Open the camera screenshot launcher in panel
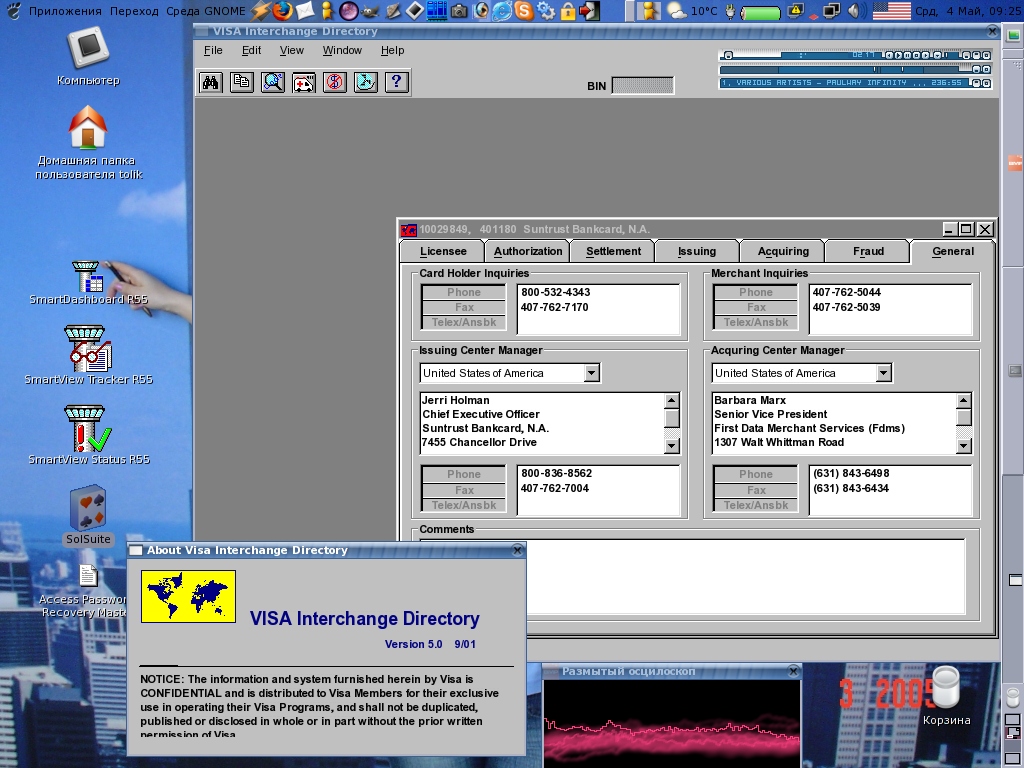 (x=459, y=11)
